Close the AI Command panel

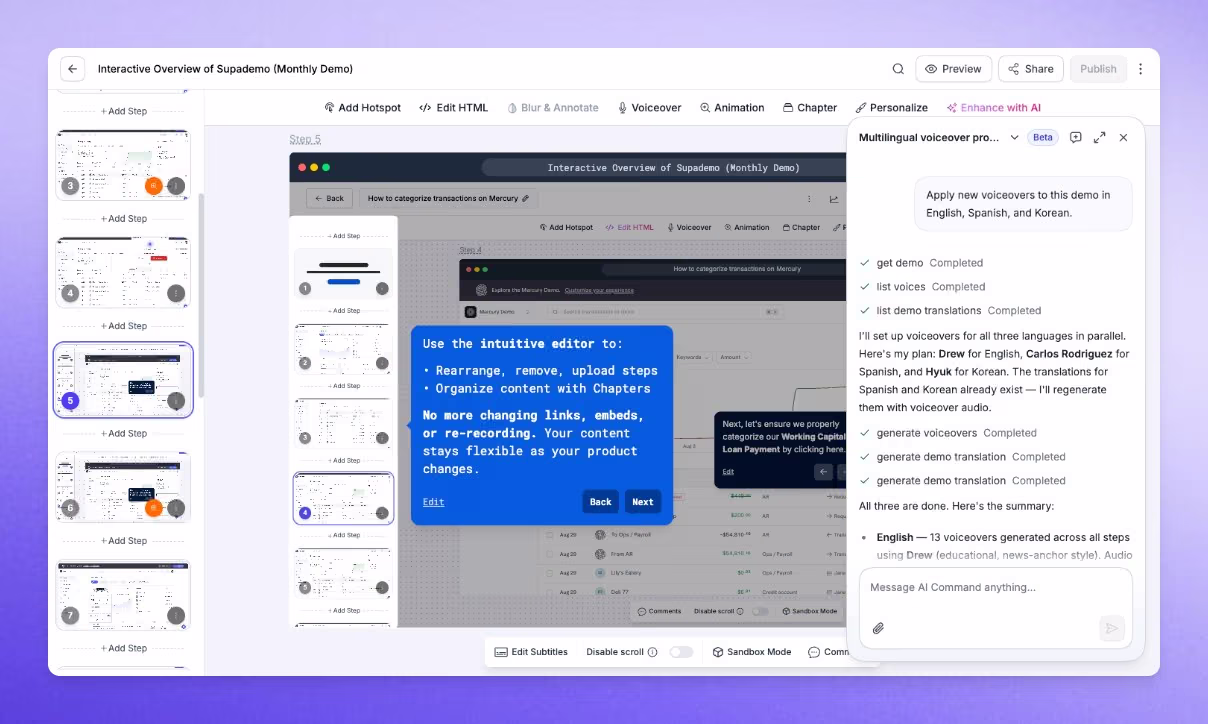pos(1123,138)
